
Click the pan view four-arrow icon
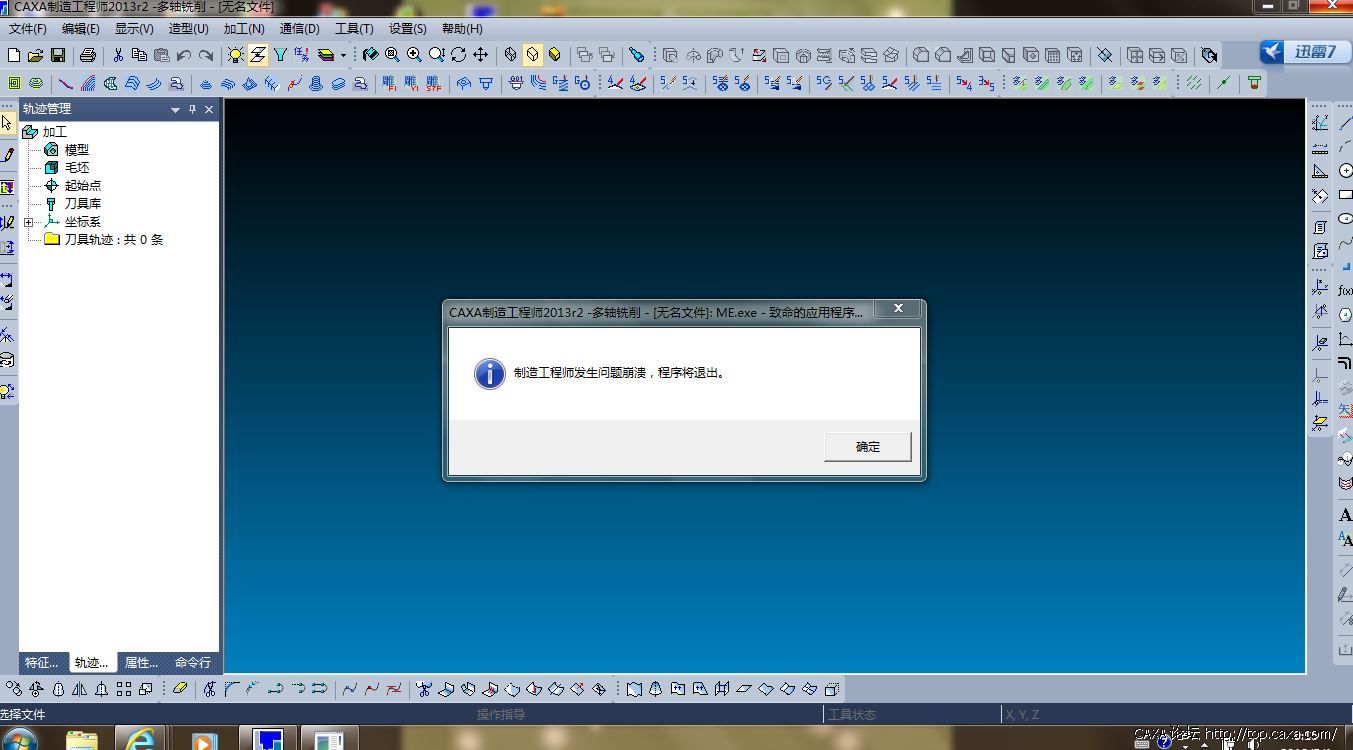click(x=480, y=55)
